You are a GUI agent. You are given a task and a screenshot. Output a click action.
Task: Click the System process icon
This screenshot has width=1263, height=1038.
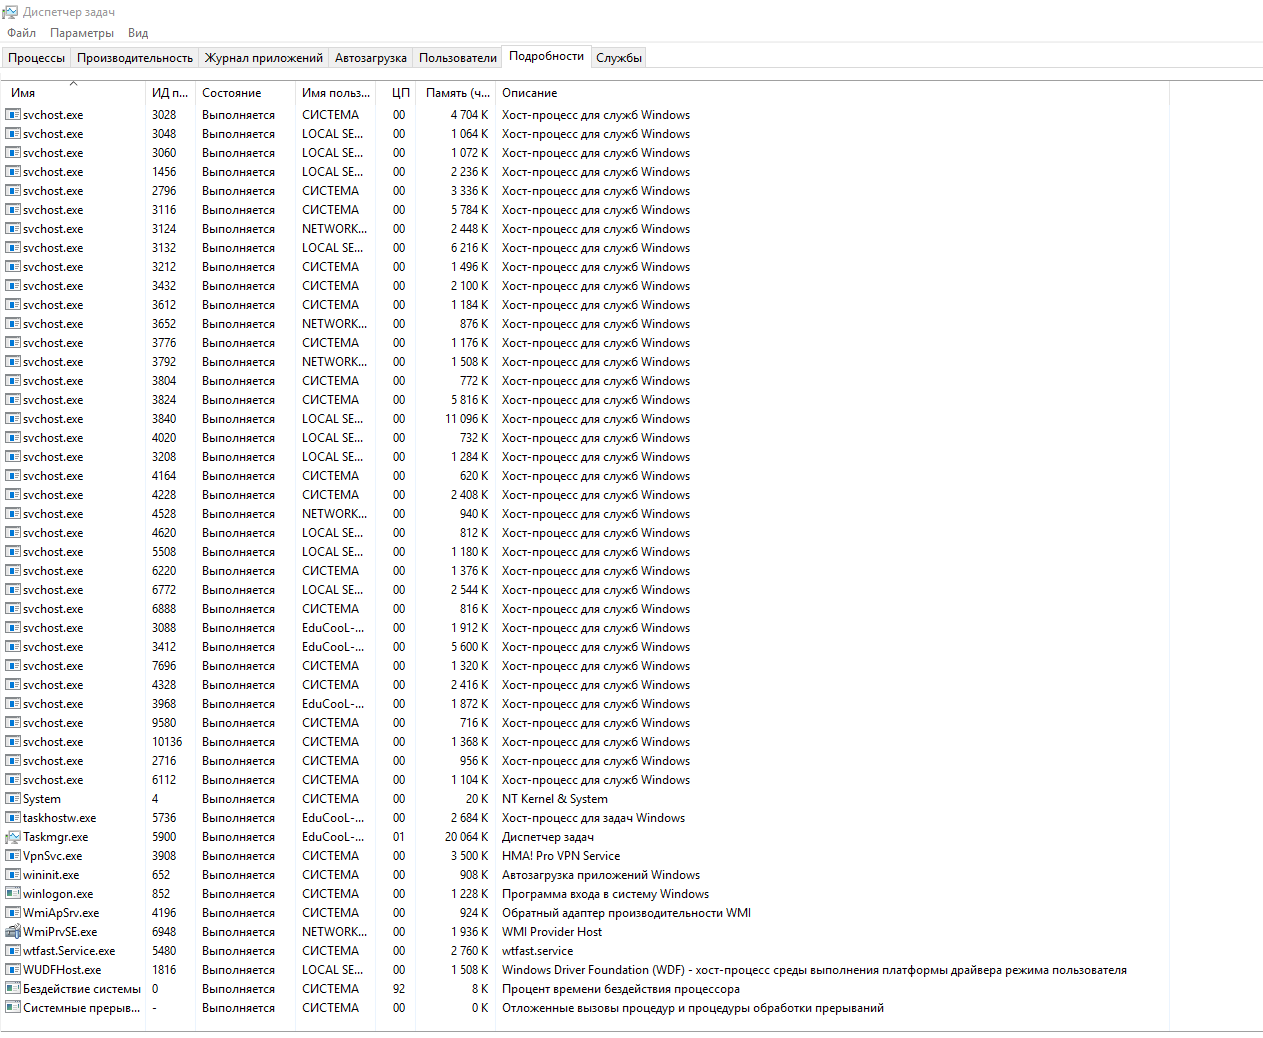(13, 799)
